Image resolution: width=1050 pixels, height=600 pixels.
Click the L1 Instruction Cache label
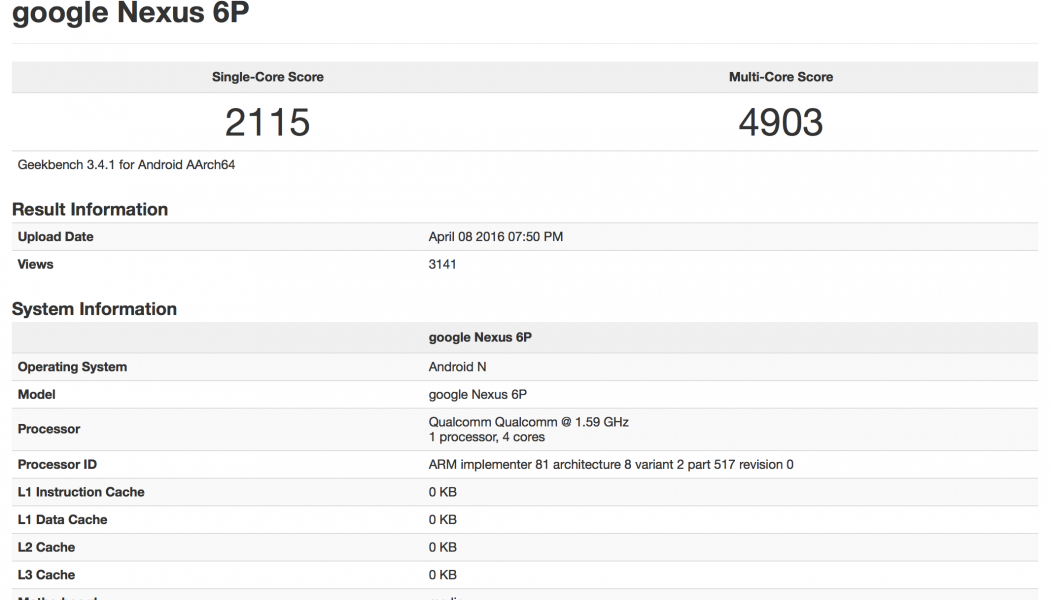[x=81, y=492]
